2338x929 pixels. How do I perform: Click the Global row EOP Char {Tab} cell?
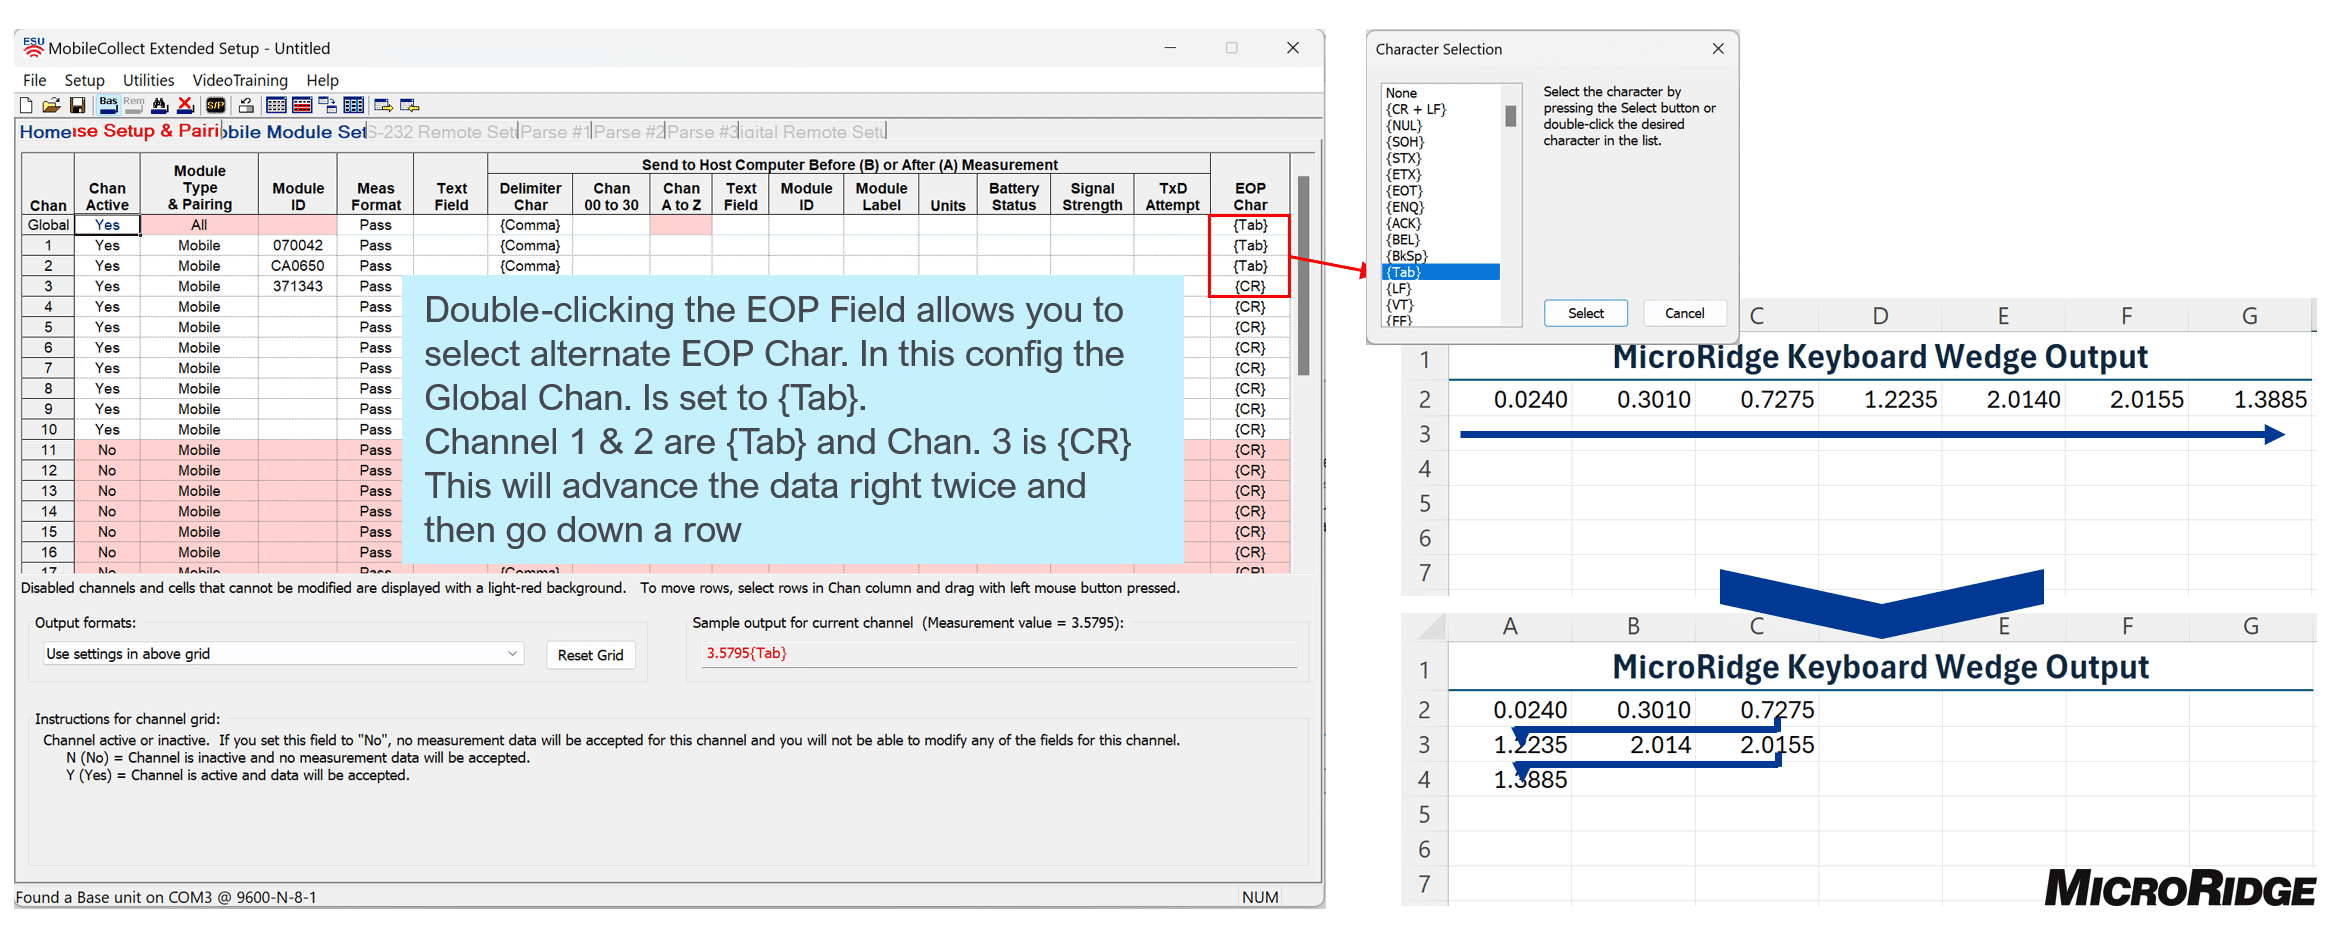[x=1250, y=225]
